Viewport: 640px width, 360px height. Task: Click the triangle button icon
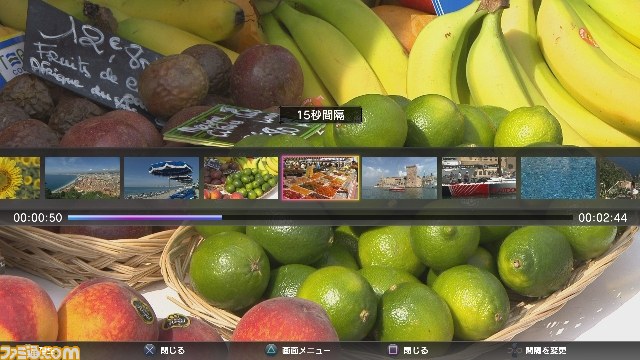(x=271, y=350)
